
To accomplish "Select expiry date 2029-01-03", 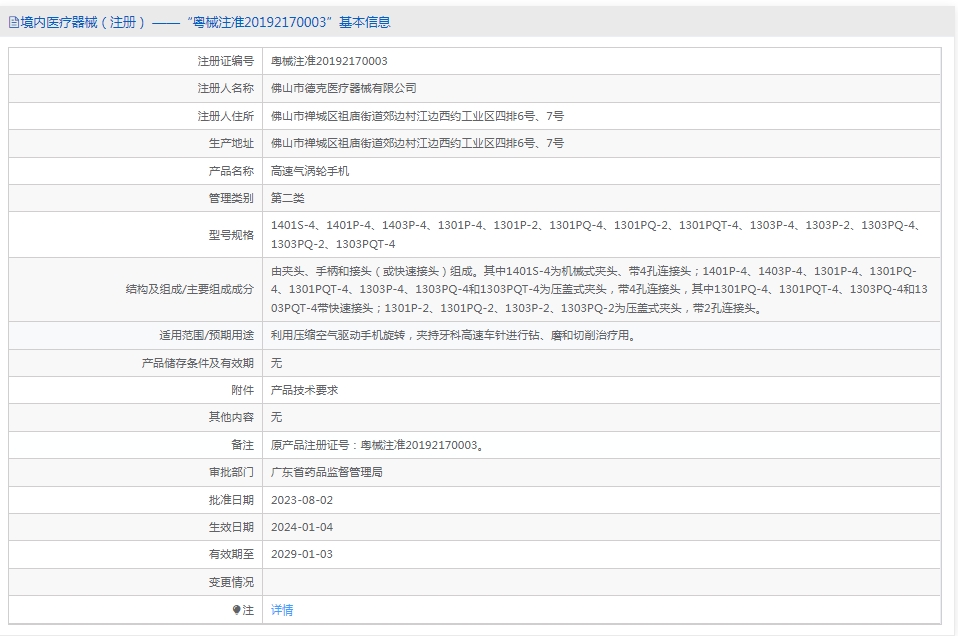I will [302, 554].
